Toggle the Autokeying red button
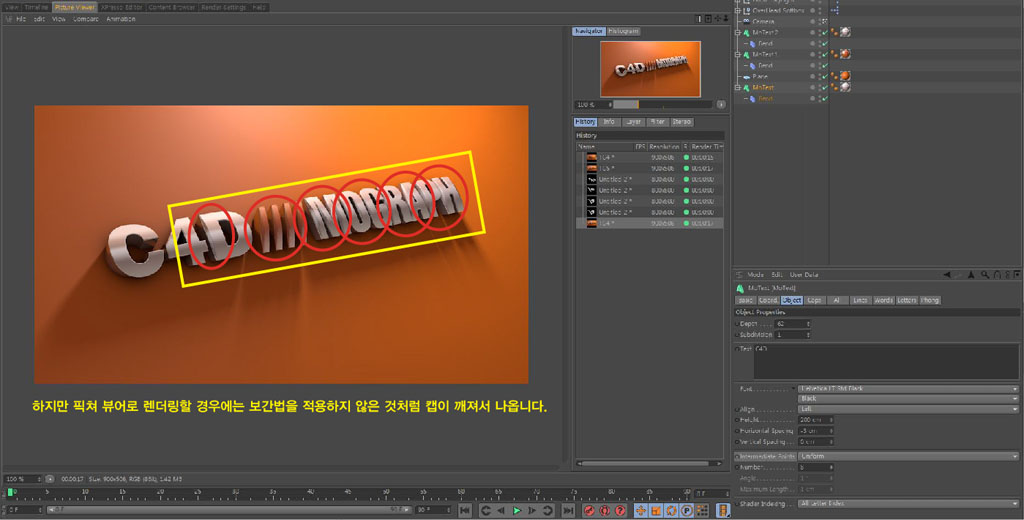 click(x=605, y=510)
